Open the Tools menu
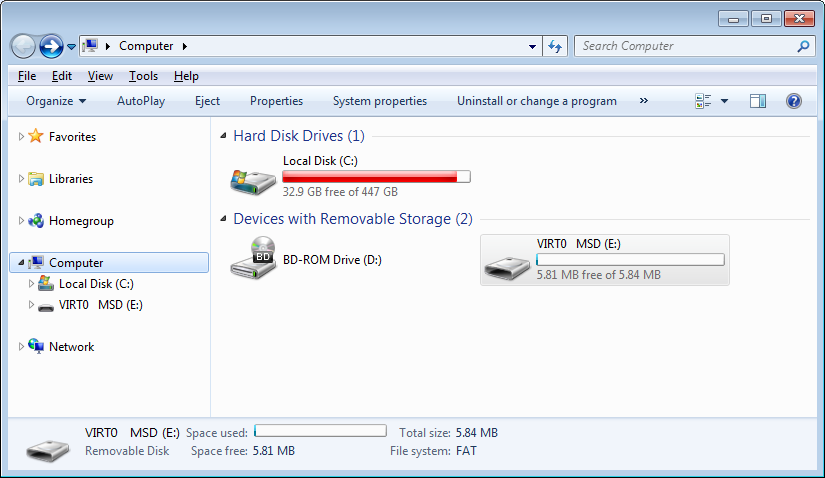This screenshot has height=478, width=825. [144, 76]
